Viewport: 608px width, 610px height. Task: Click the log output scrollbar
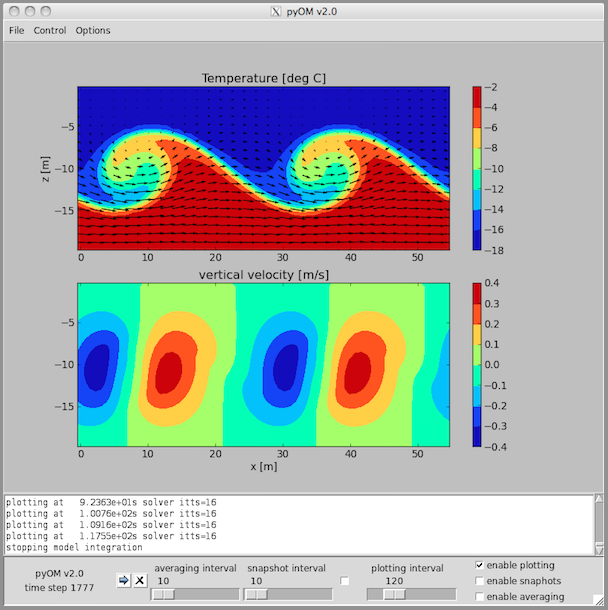[597, 524]
